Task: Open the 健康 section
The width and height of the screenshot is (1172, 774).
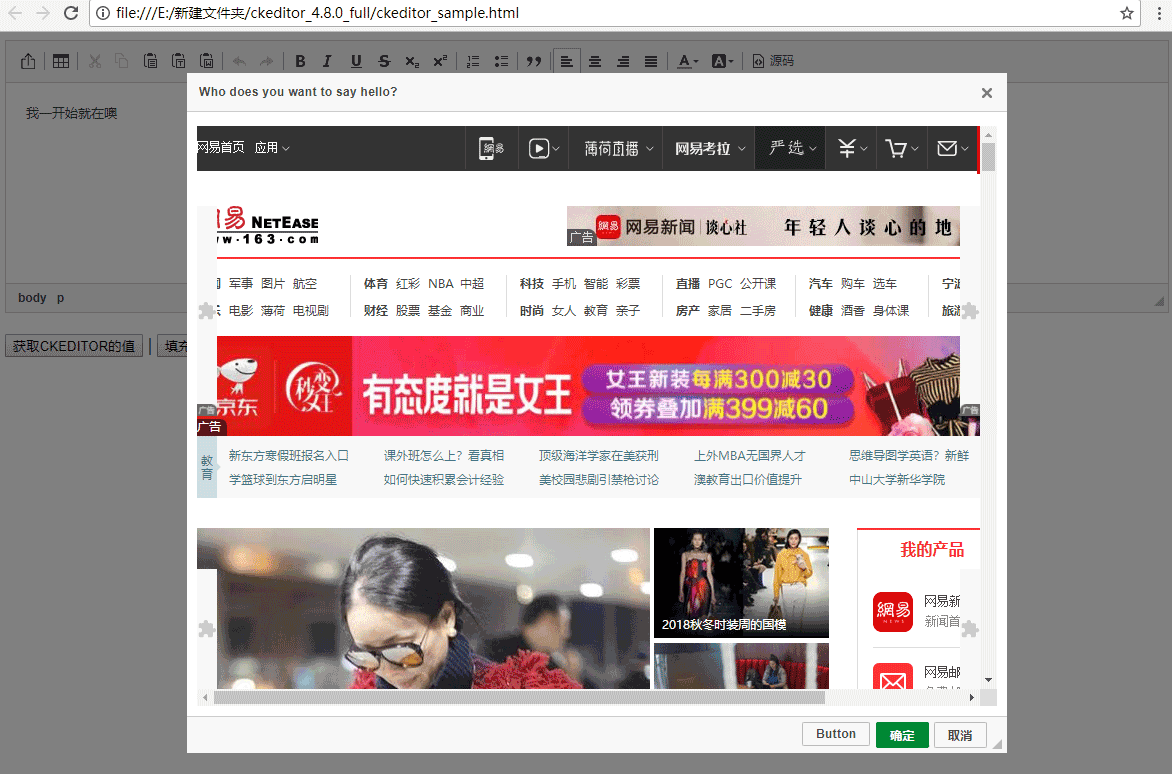Action: coord(821,311)
